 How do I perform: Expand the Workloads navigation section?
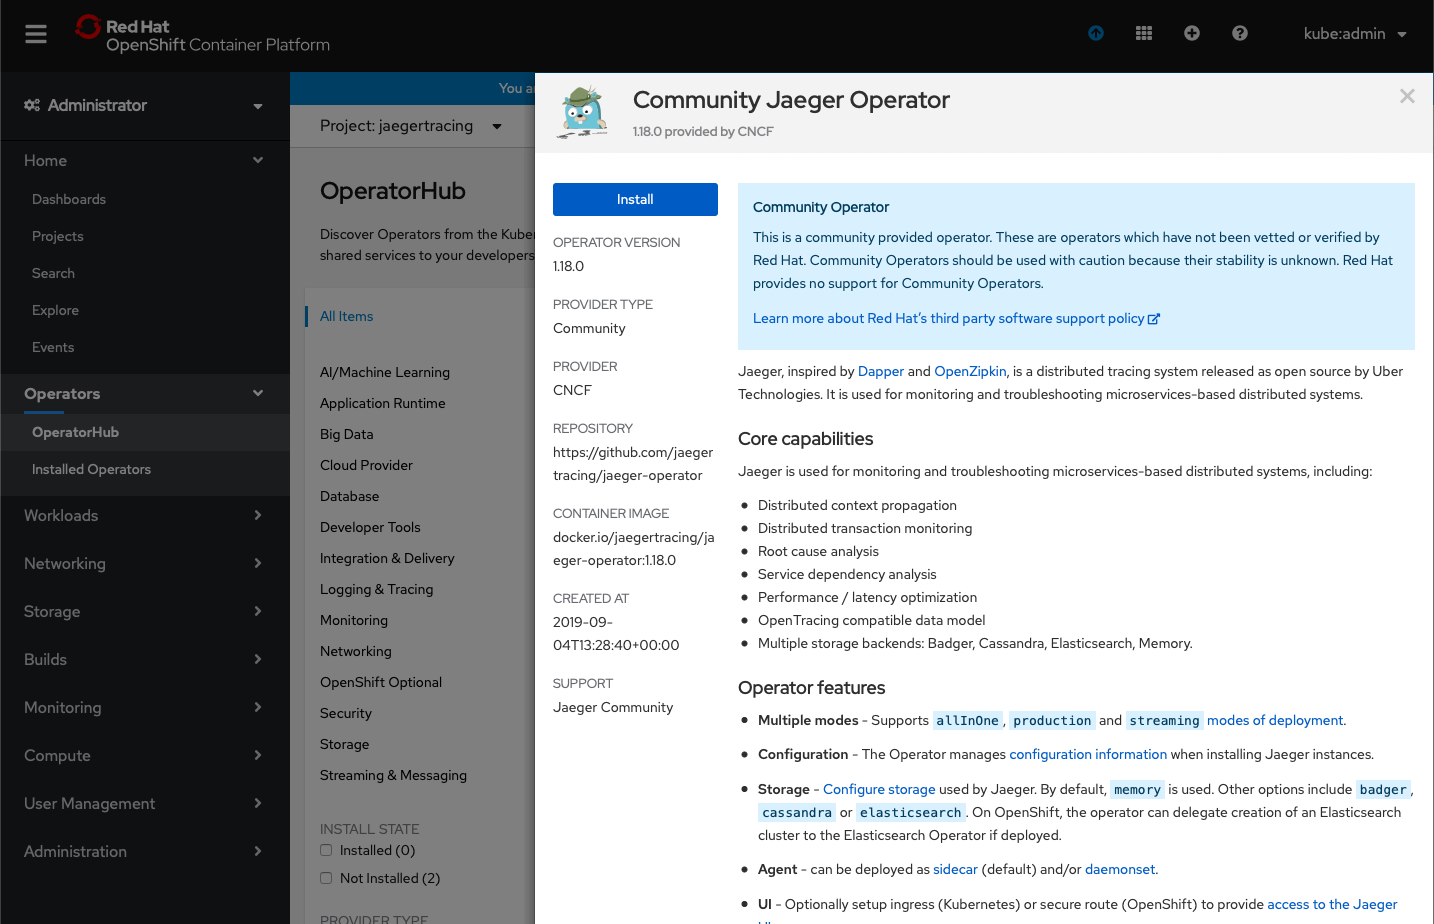point(145,515)
